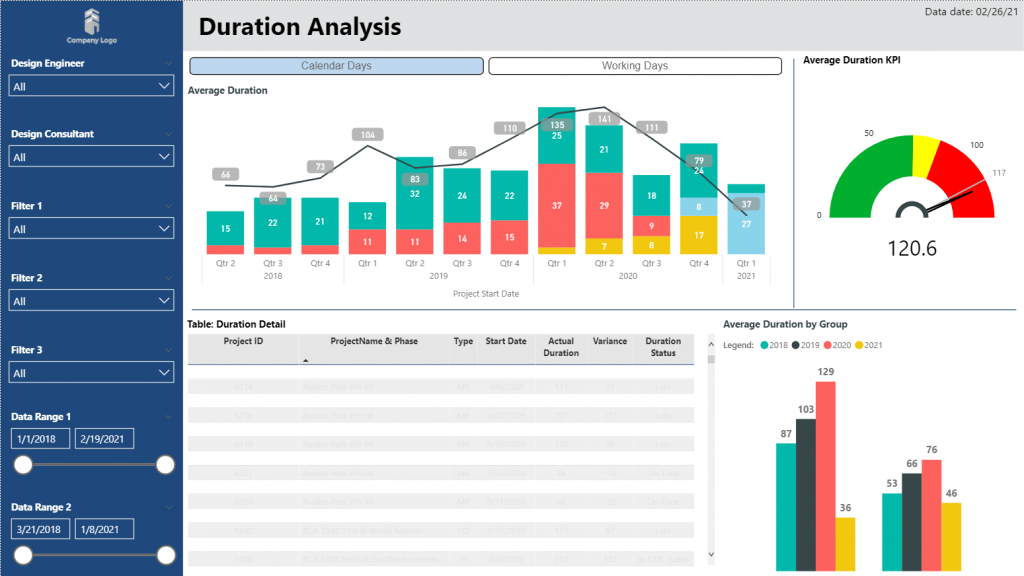1024x576 pixels.
Task: Click the teal 2018 legend marker
Action: point(763,343)
